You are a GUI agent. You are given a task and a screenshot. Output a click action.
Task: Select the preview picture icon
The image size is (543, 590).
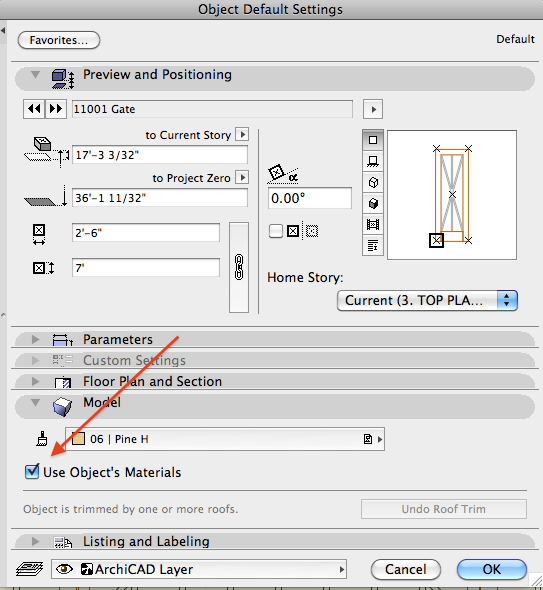(x=373, y=225)
